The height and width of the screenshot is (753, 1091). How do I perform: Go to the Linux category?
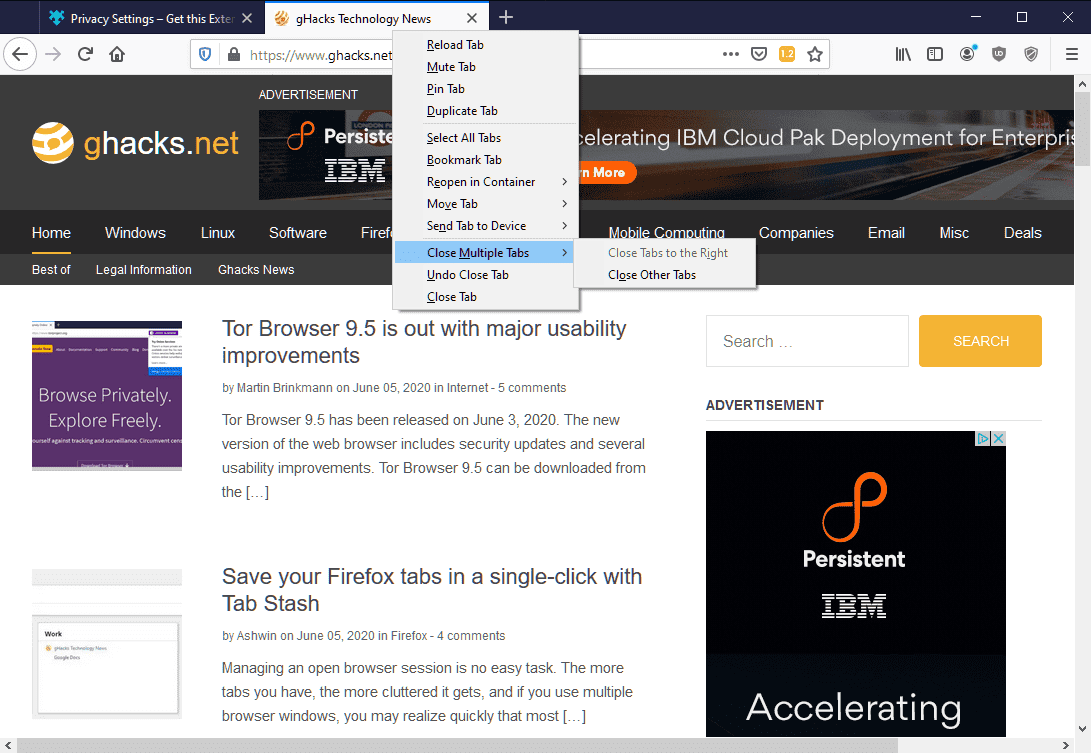tap(218, 232)
